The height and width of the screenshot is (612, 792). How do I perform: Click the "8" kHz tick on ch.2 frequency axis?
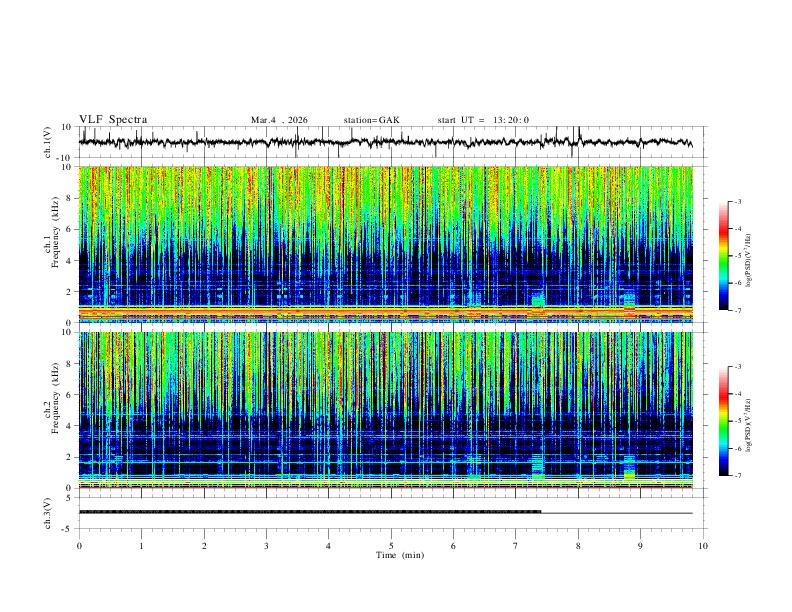point(69,364)
